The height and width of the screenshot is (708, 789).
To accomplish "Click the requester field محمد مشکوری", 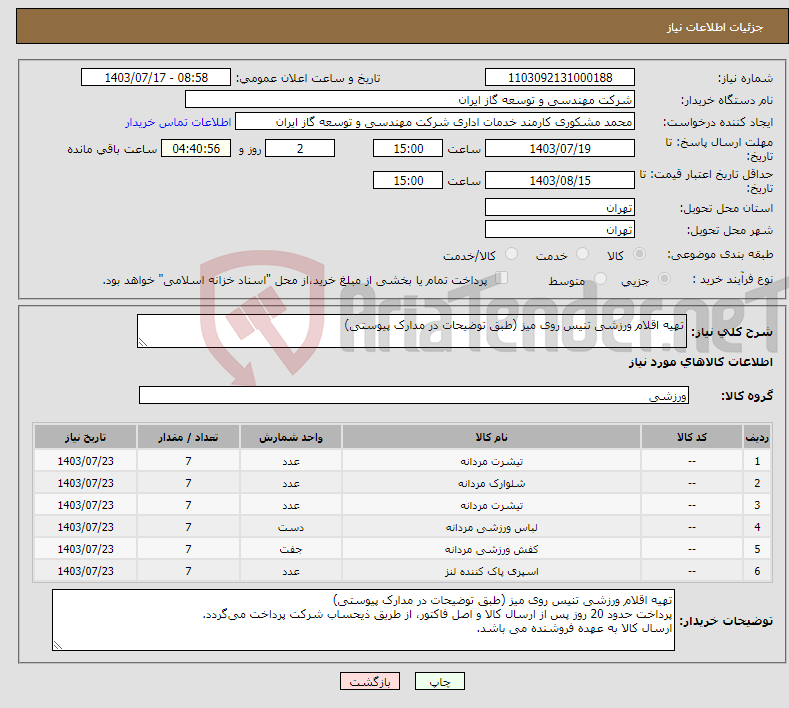I will click(435, 122).
